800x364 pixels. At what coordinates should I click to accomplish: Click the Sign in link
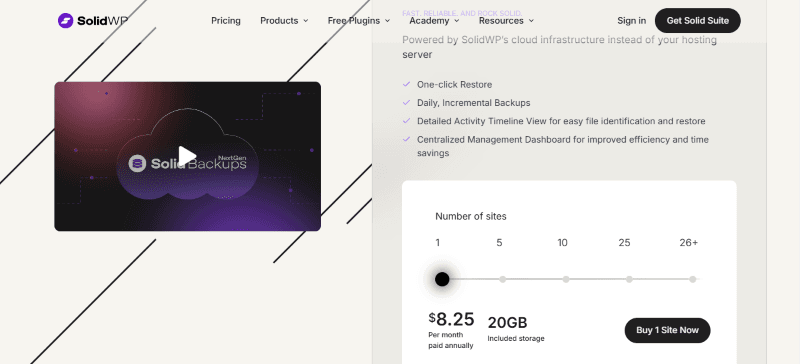(631, 21)
